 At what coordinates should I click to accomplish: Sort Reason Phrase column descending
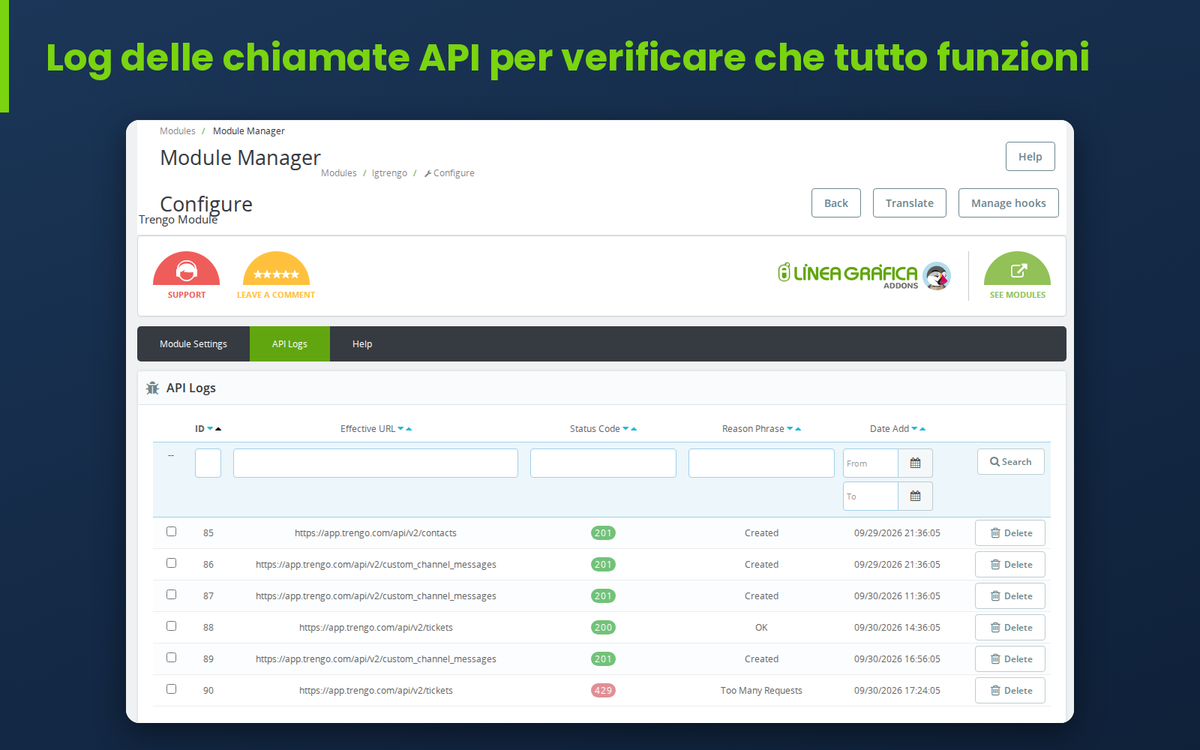pos(790,429)
